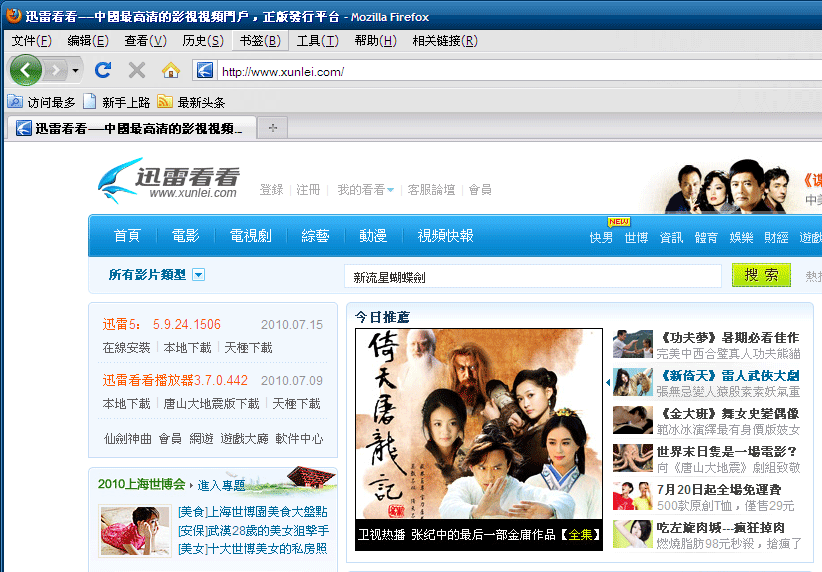The image size is (822, 572).
Task: Open the 仙劍神曲 link
Action: coord(127,438)
